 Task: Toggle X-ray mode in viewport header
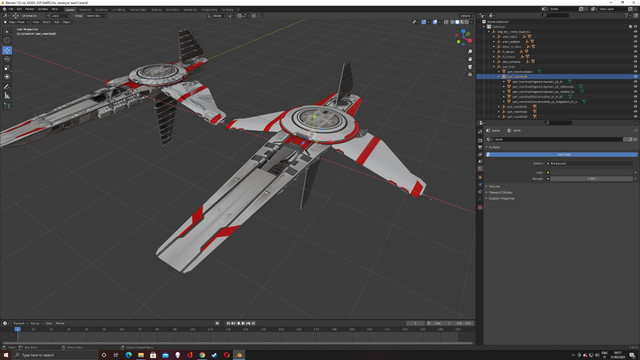point(446,22)
